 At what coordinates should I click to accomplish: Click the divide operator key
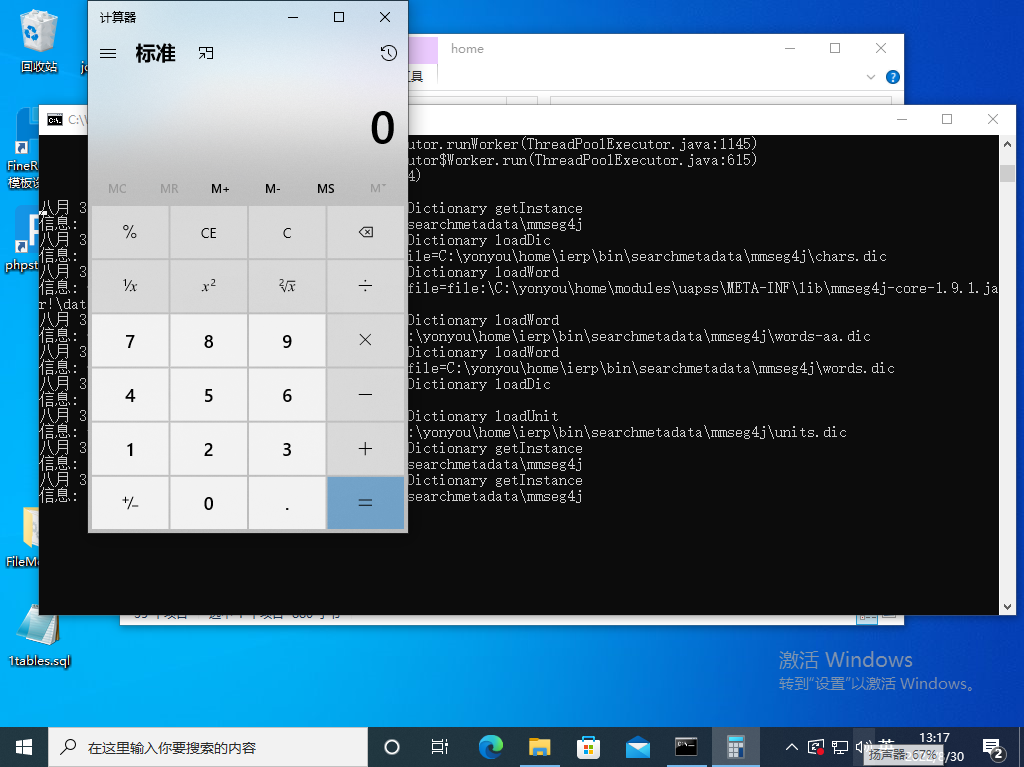(366, 286)
